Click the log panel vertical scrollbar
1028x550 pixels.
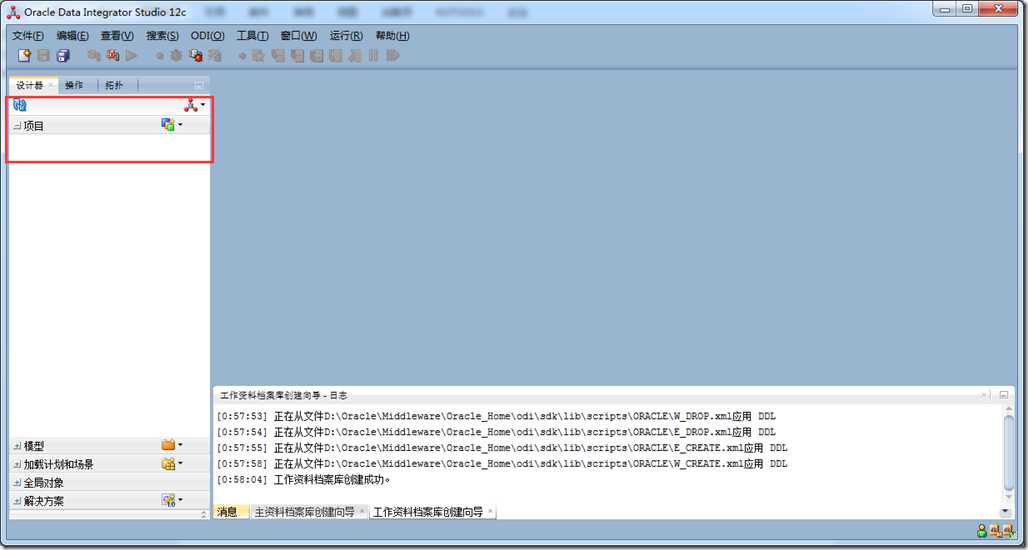pyautogui.click(x=1009, y=452)
